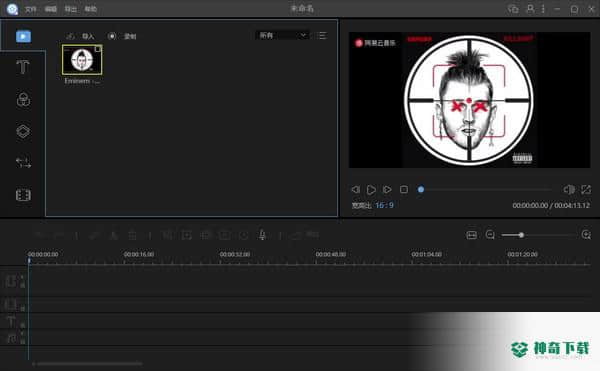Tick the checkbox on the Eminem thumbnail
Image resolution: width=600 pixels, height=371 pixels.
(x=98, y=49)
